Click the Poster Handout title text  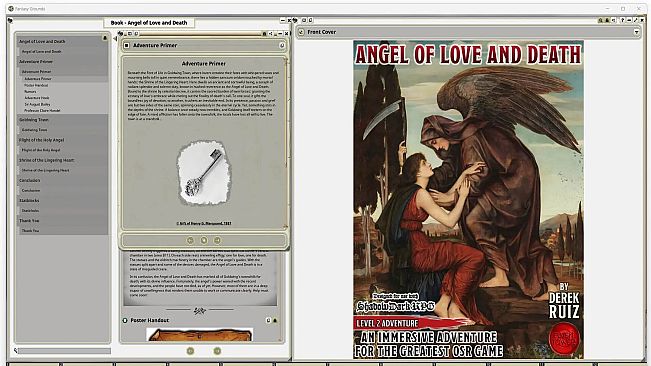150,320
